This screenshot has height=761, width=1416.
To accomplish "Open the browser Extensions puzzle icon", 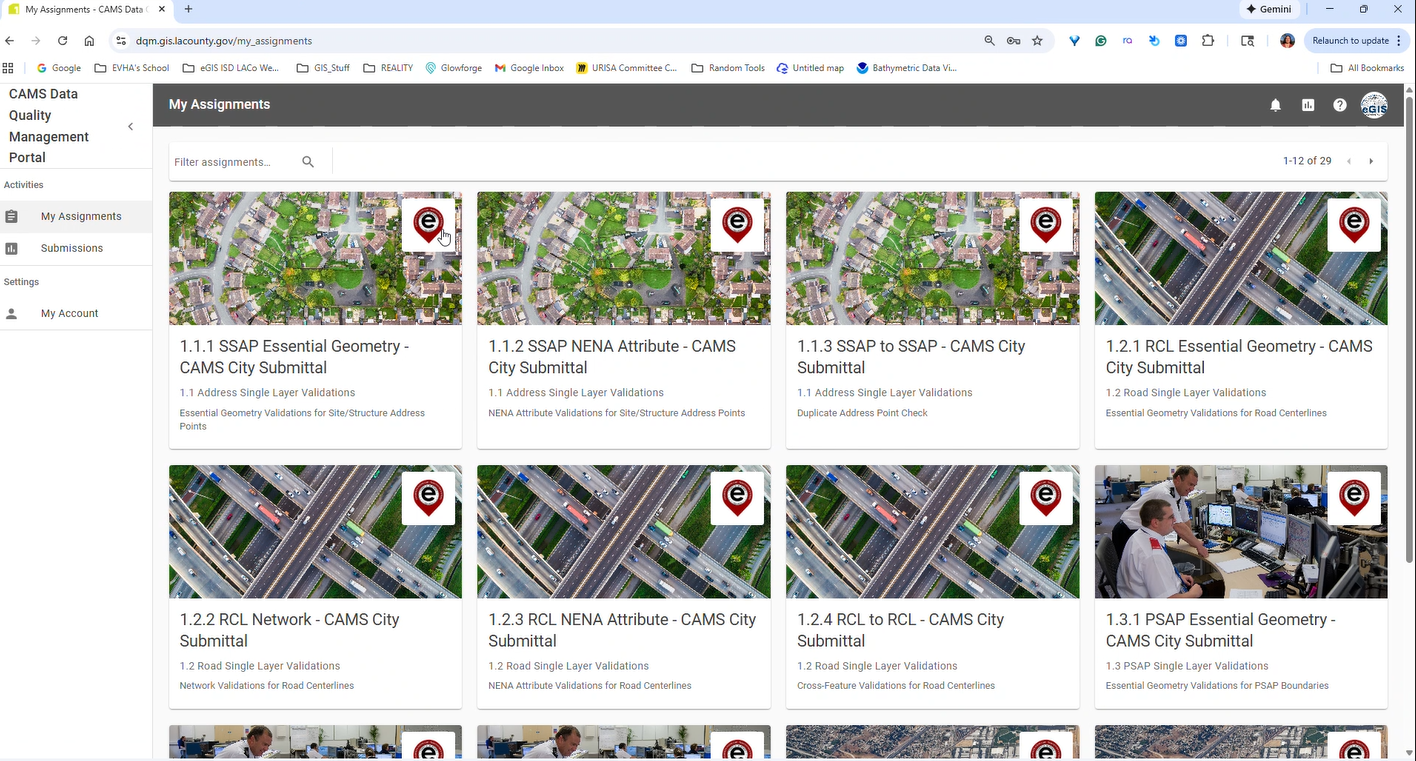I will click(x=1207, y=41).
